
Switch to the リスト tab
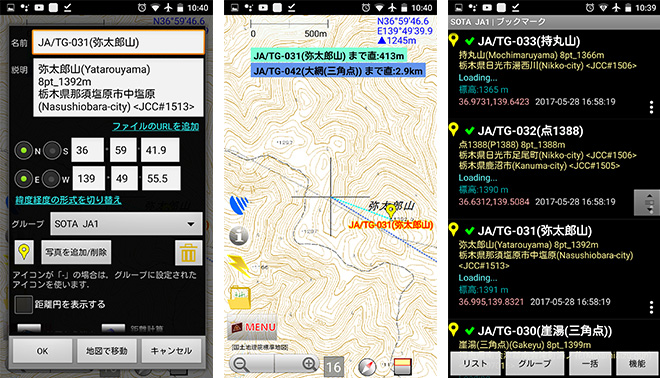pyautogui.click(x=475, y=363)
